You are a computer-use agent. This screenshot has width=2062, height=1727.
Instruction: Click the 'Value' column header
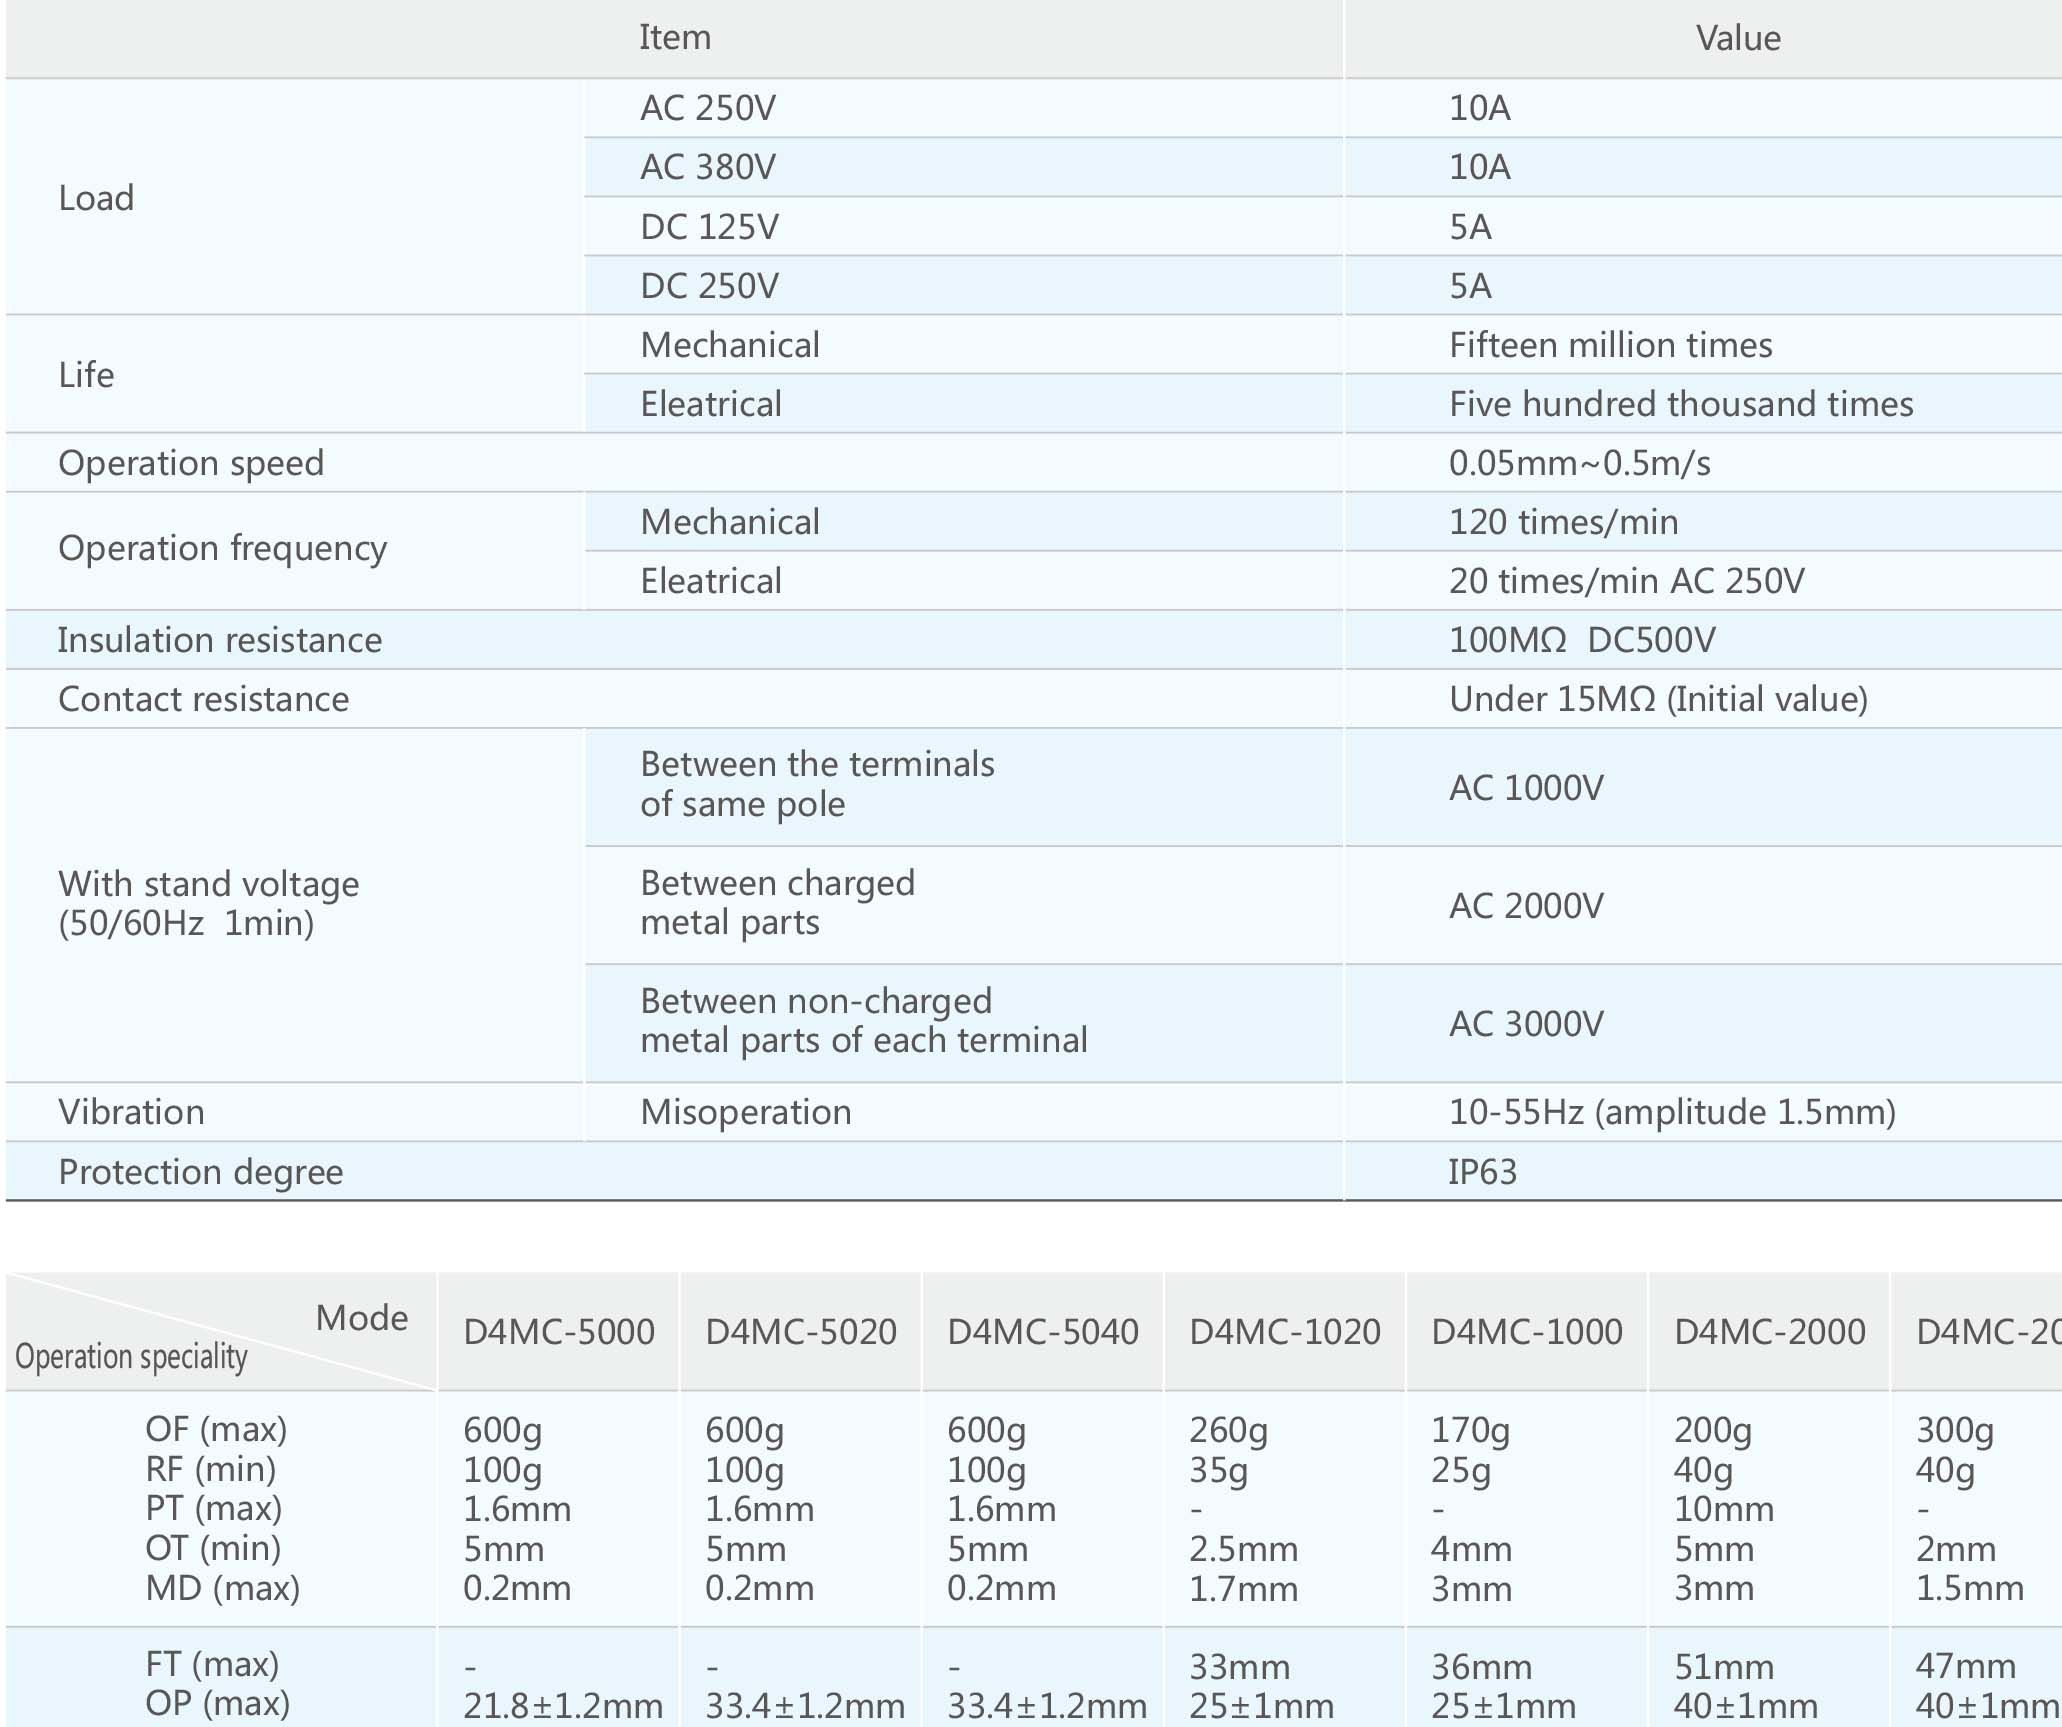(1738, 38)
